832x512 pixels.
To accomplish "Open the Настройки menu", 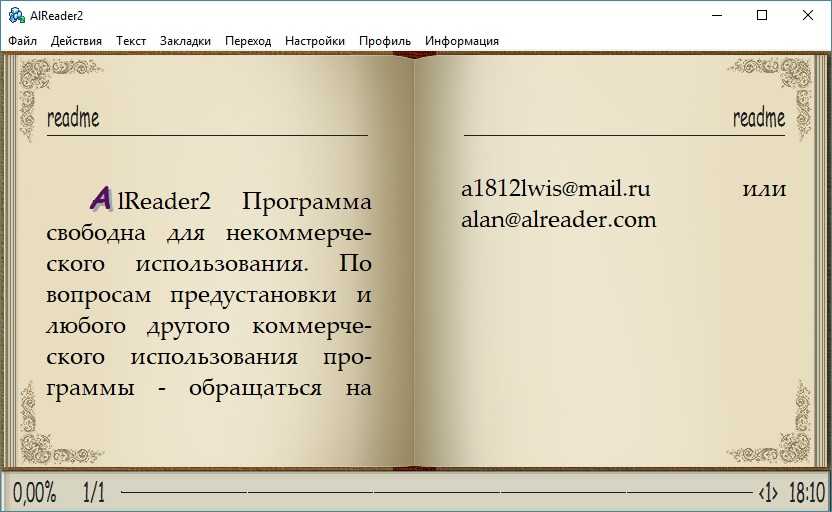I will coord(315,41).
